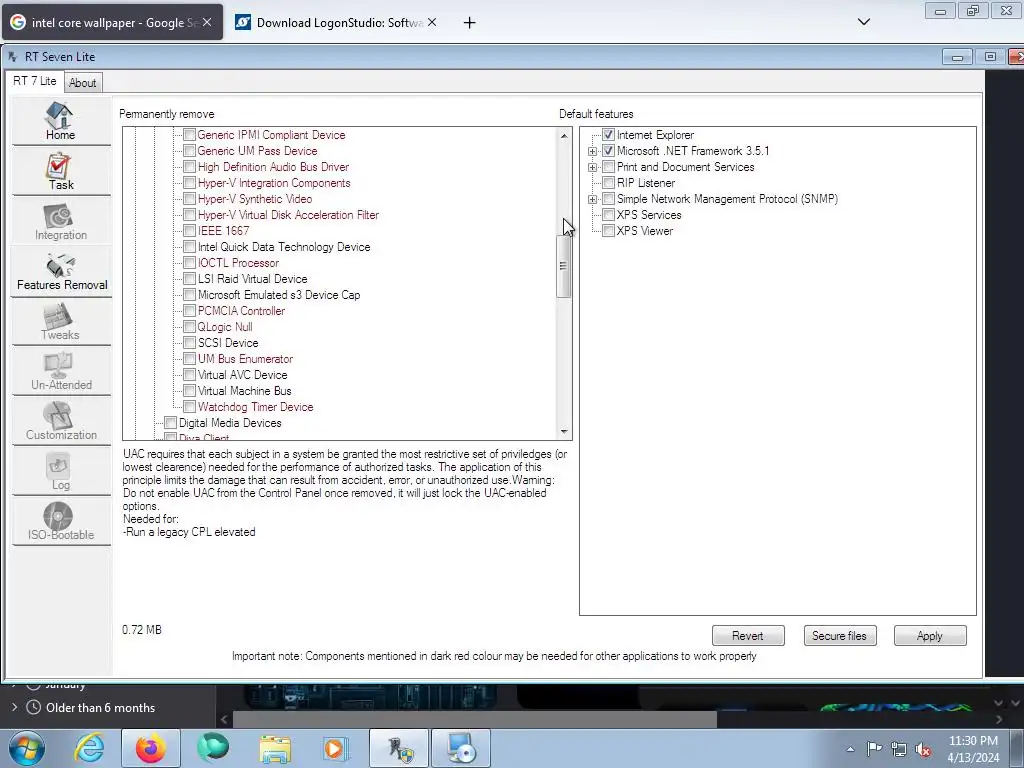Open the Task section

(x=61, y=171)
